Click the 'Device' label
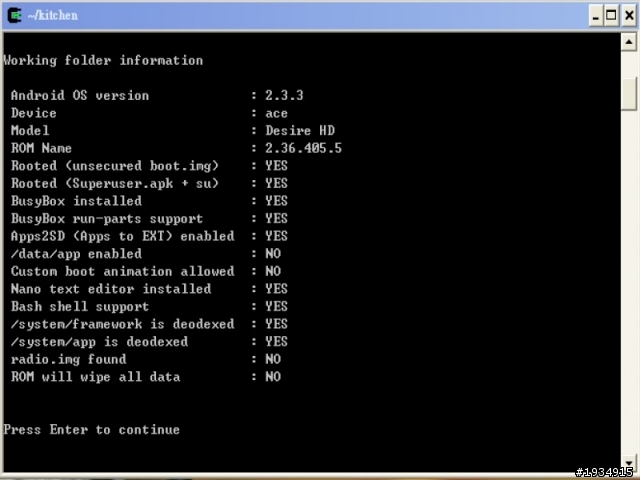 [33, 113]
